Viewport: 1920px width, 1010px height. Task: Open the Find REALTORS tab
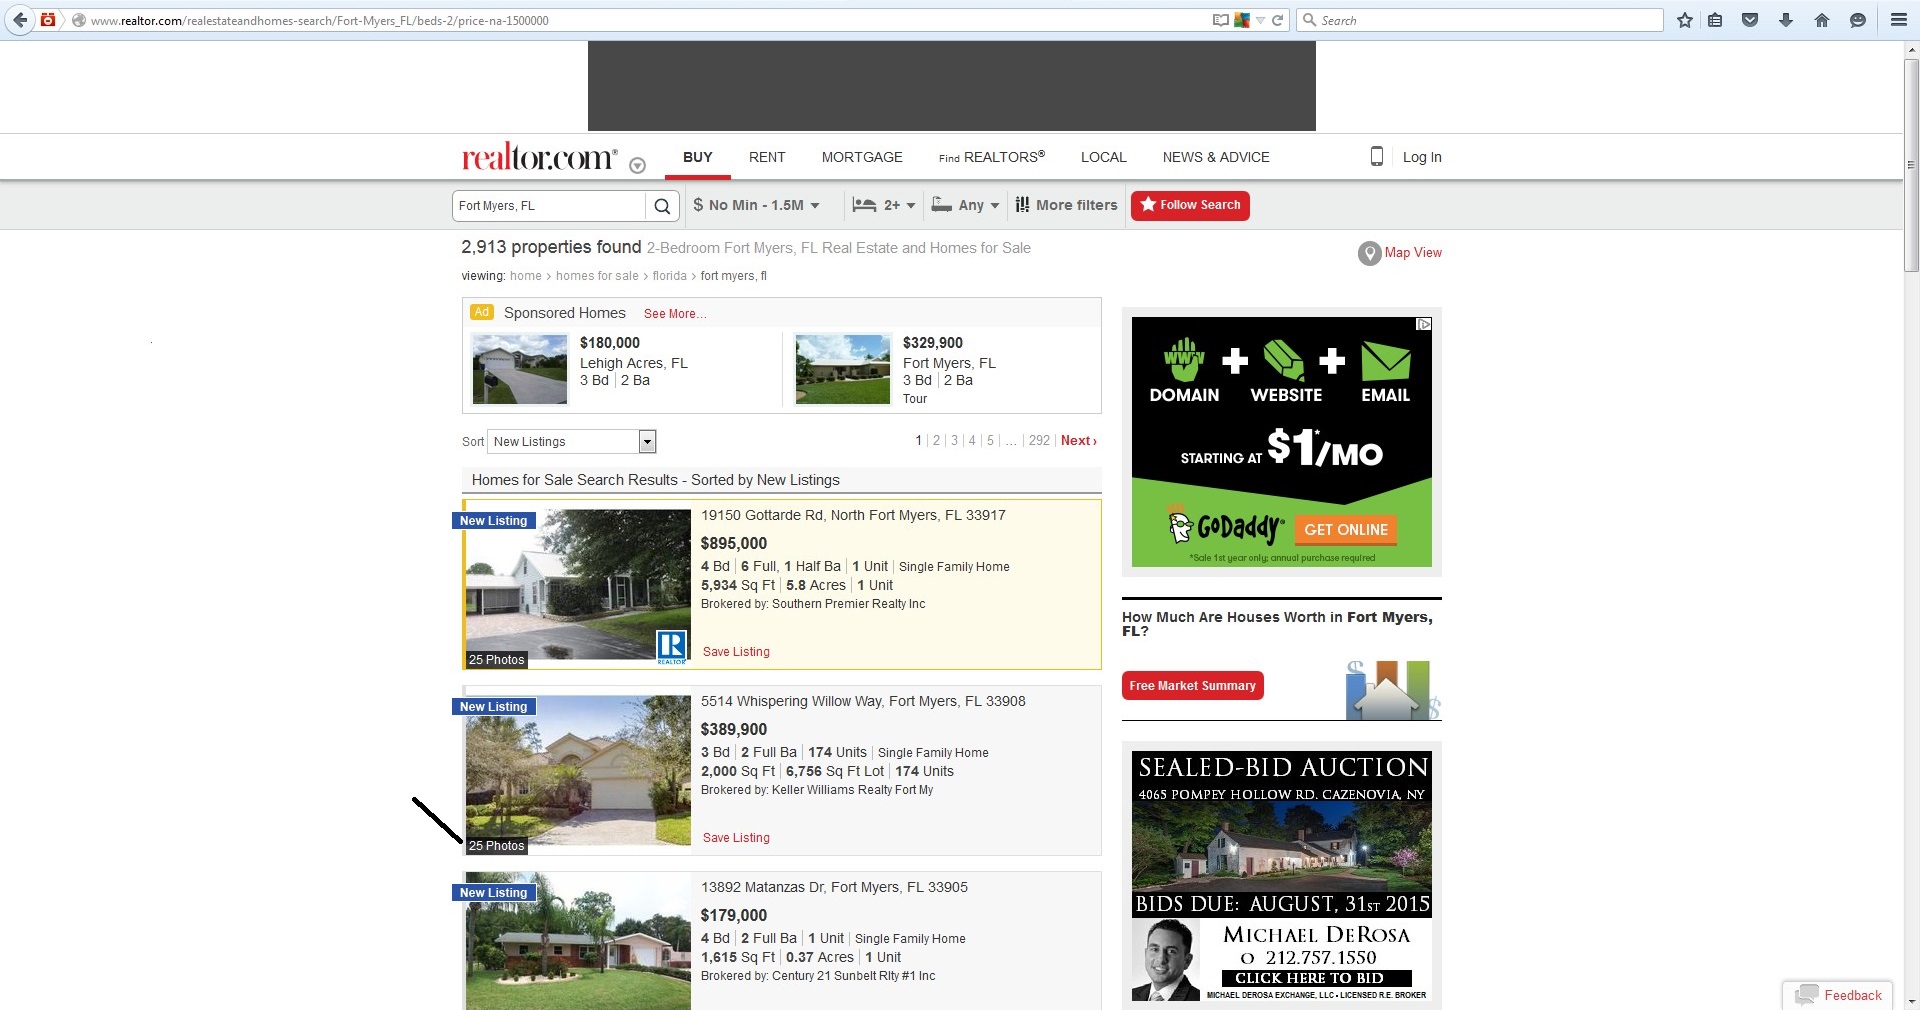[992, 157]
